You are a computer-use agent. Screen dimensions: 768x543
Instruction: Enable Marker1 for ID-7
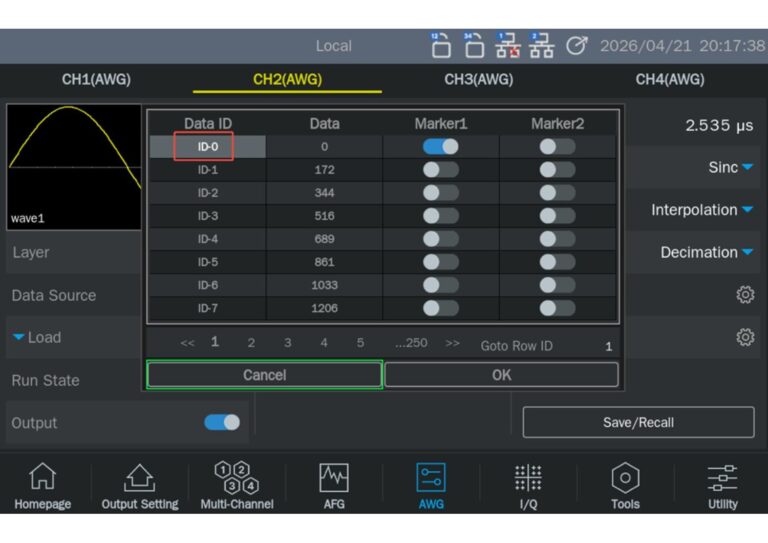tap(440, 308)
